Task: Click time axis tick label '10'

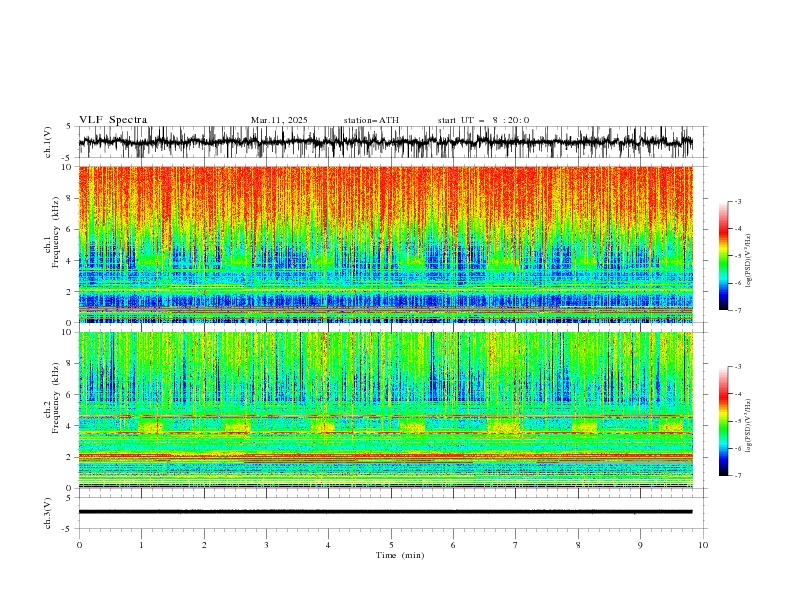Action: pos(703,545)
